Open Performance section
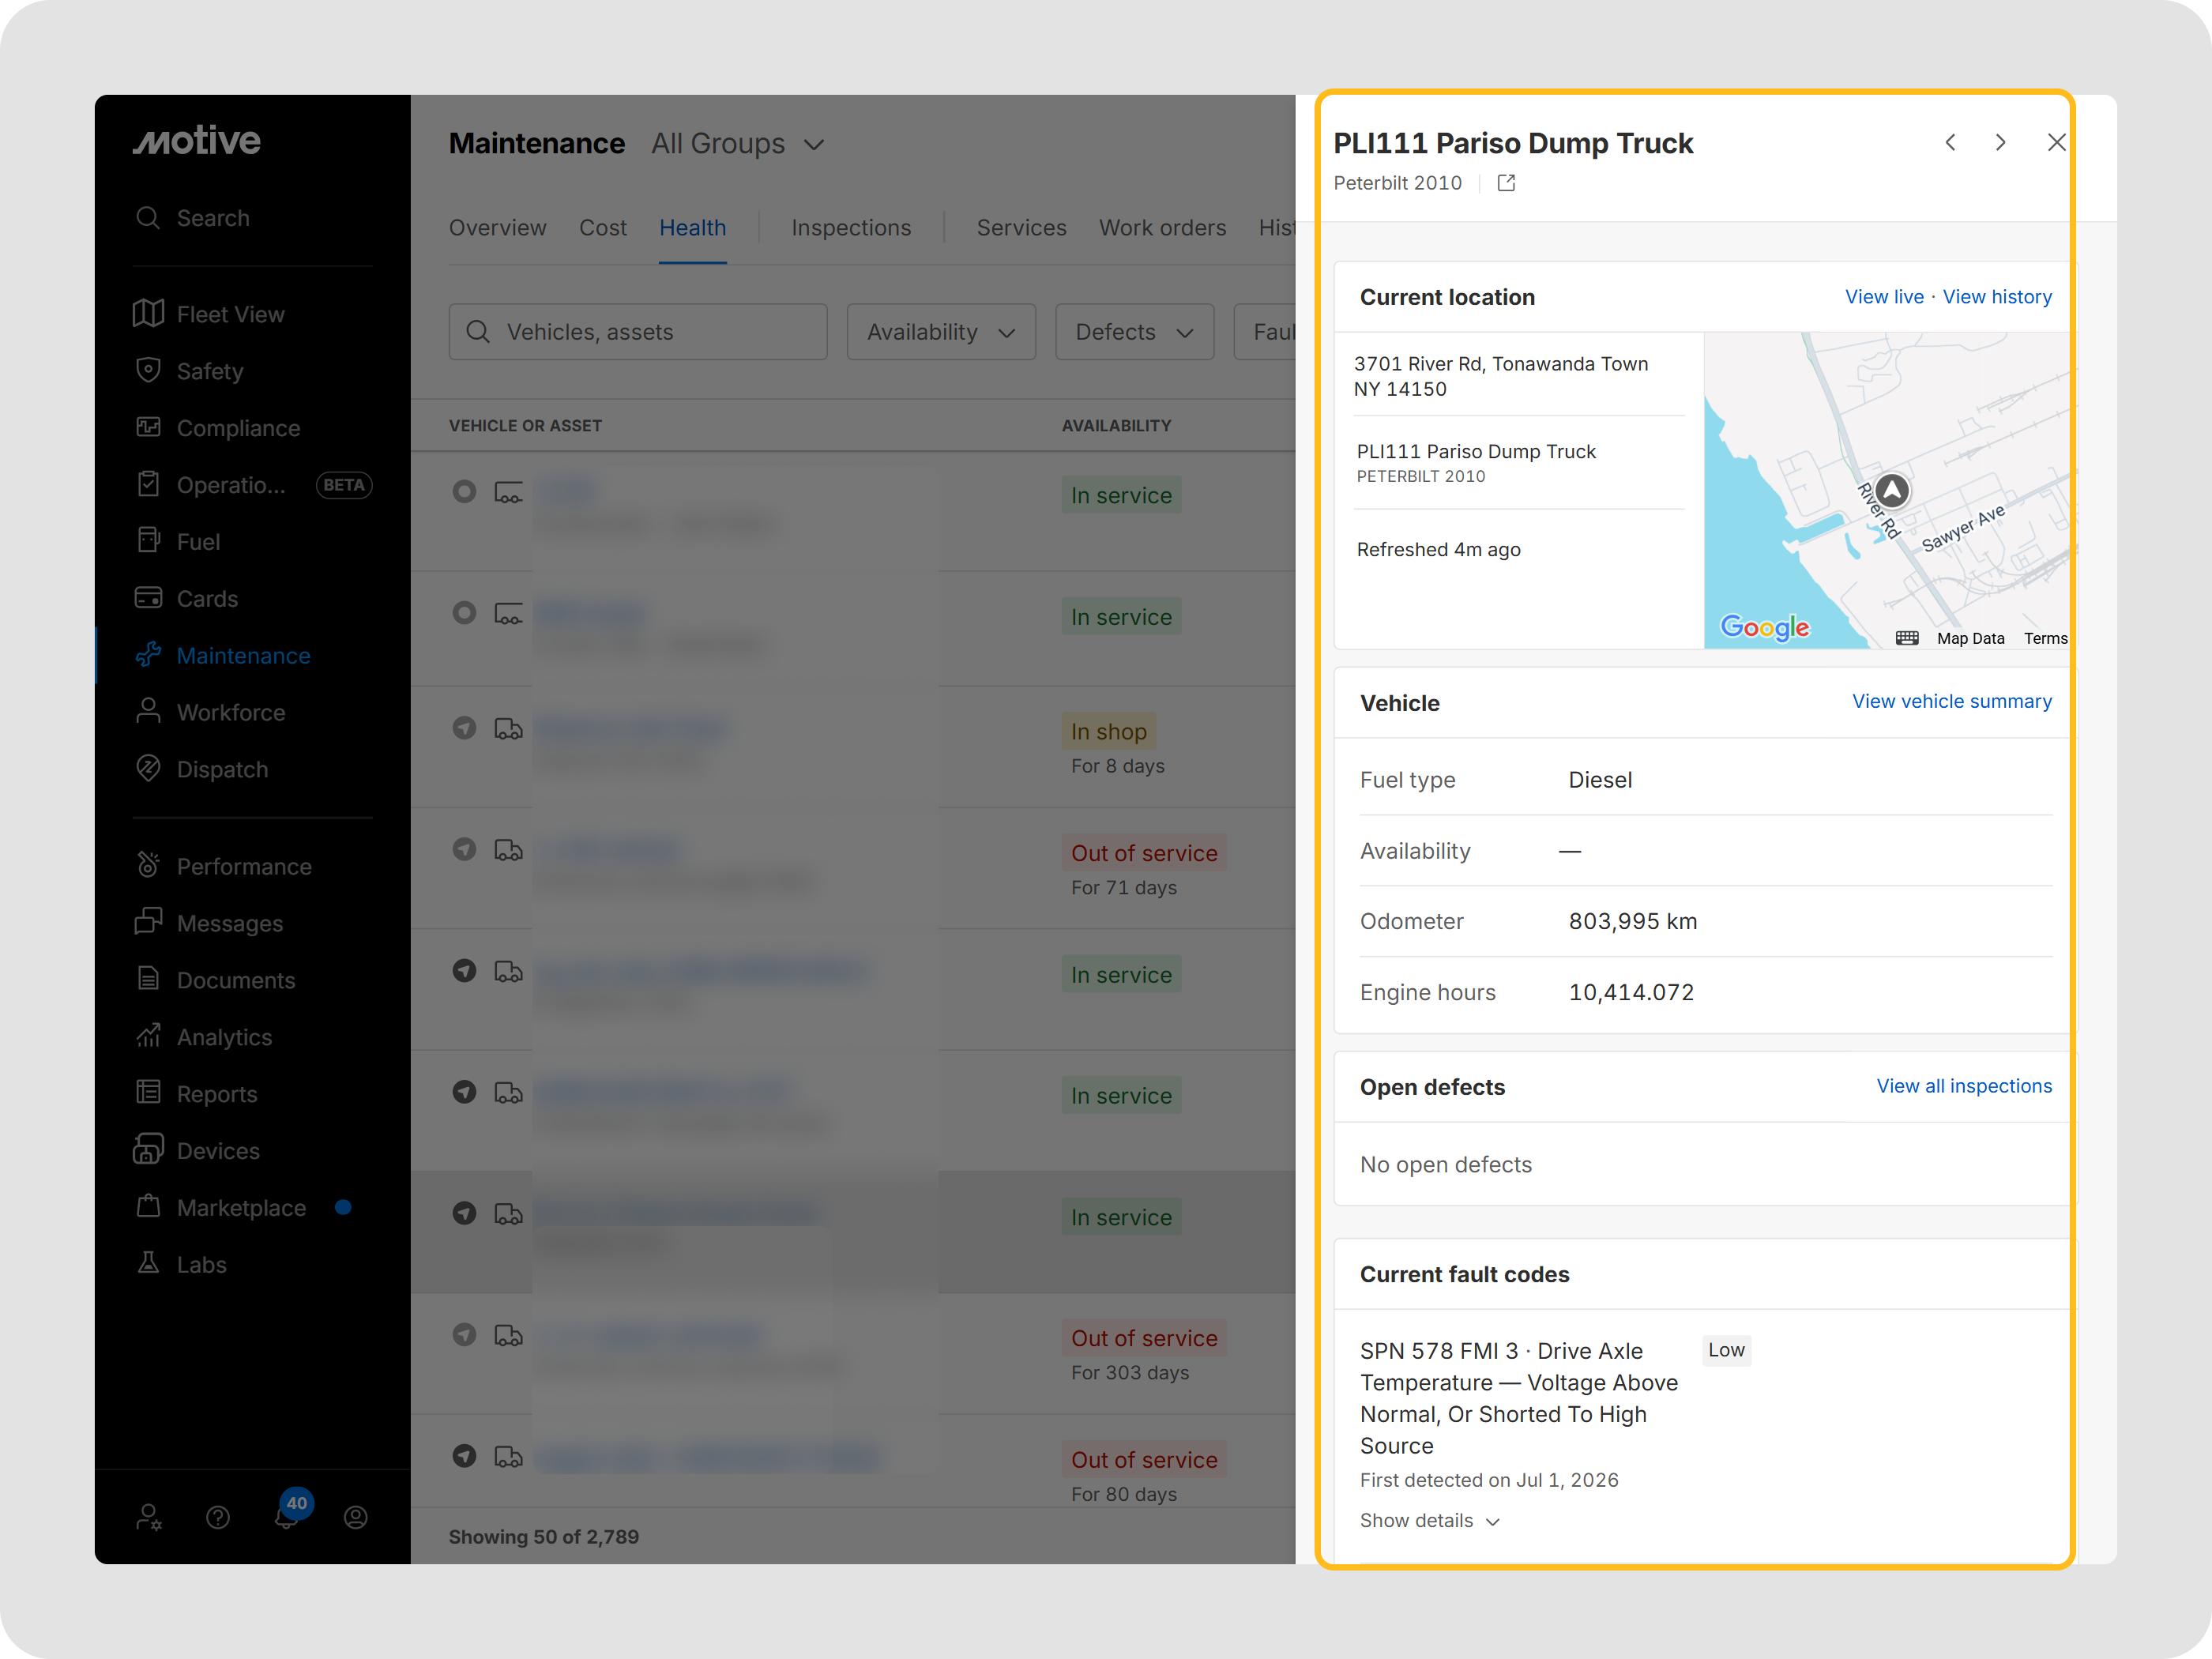Image resolution: width=2212 pixels, height=1659 pixels. [223, 867]
